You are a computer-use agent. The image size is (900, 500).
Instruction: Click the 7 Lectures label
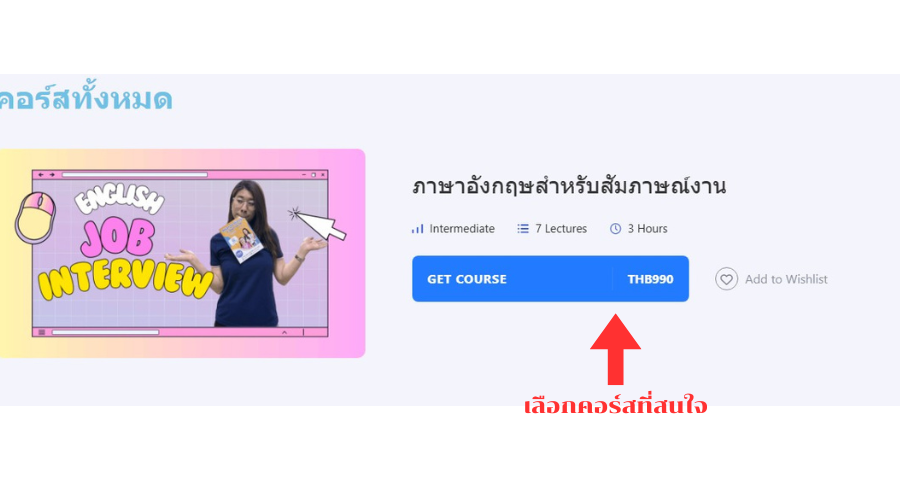(561, 229)
